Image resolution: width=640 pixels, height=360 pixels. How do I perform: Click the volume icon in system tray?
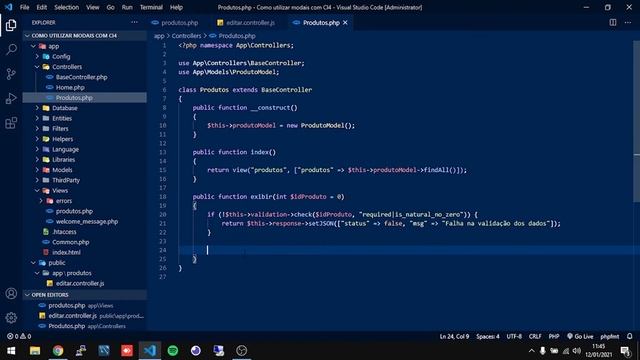coord(576,351)
